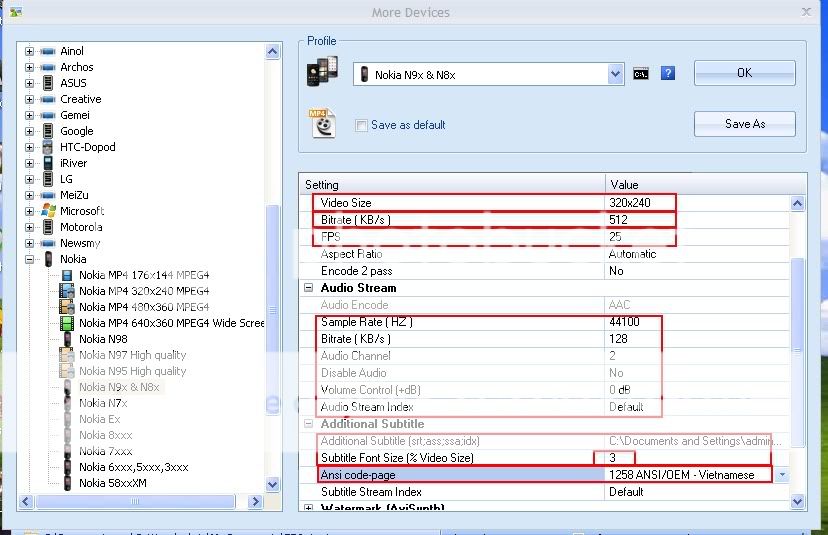Click the Nokia N98 phone icon
Viewport: 828px width, 535px height.
pyautogui.click(x=67, y=339)
